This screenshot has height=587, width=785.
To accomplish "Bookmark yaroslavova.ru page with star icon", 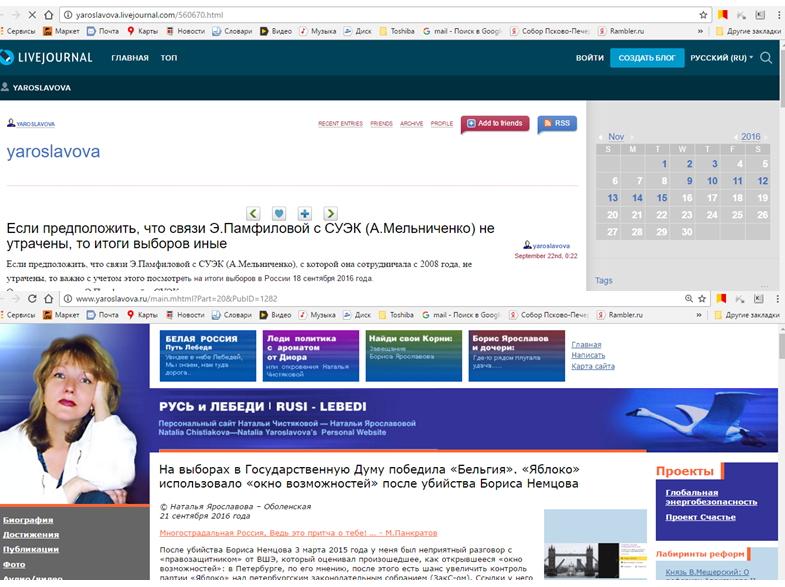I will click(x=702, y=299).
